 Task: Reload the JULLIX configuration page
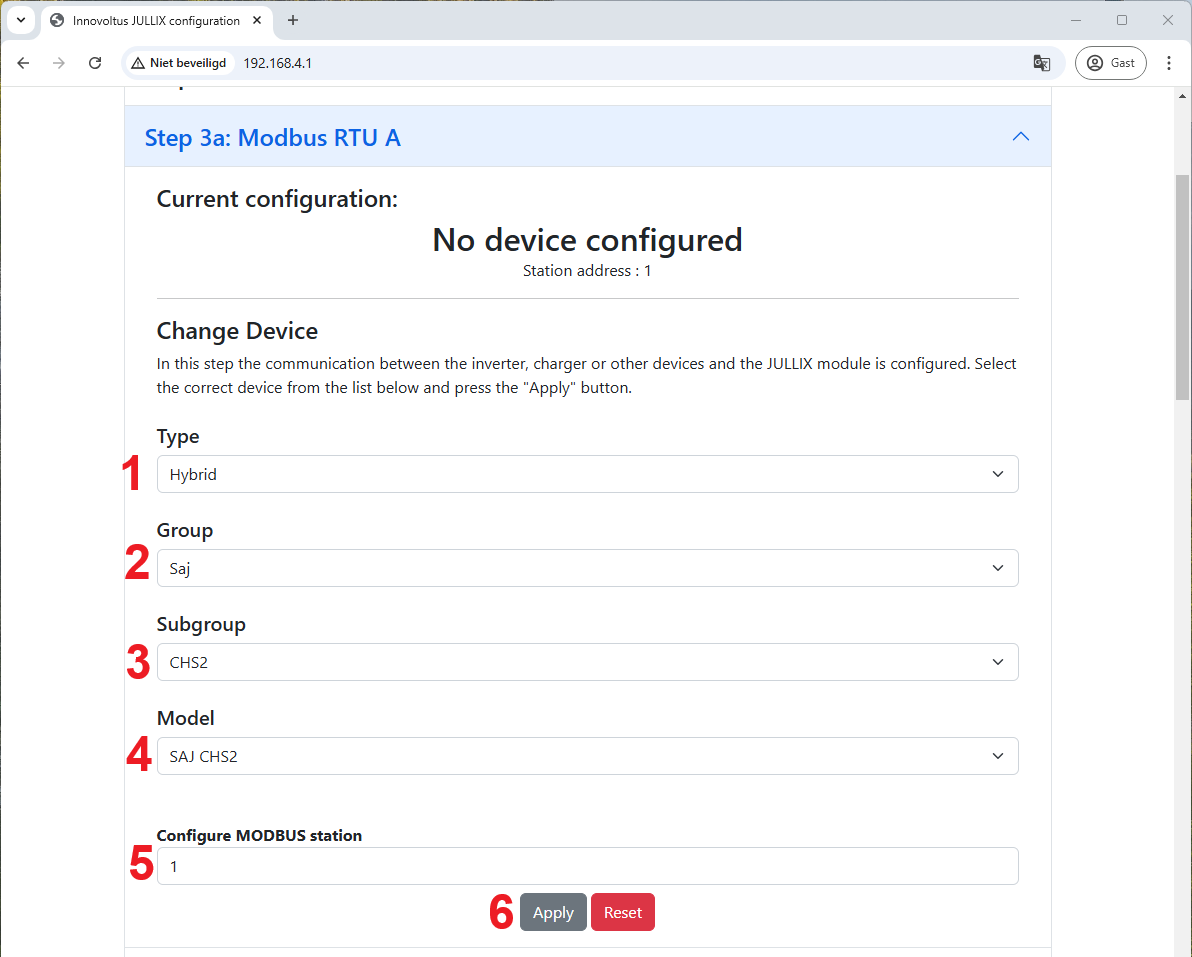(95, 63)
